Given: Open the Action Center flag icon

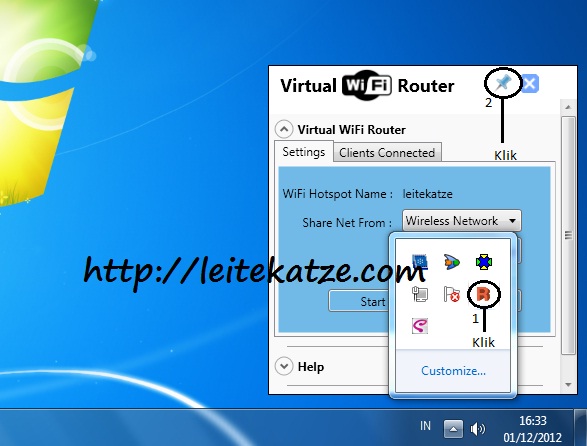Looking at the screenshot, I should (x=452, y=294).
